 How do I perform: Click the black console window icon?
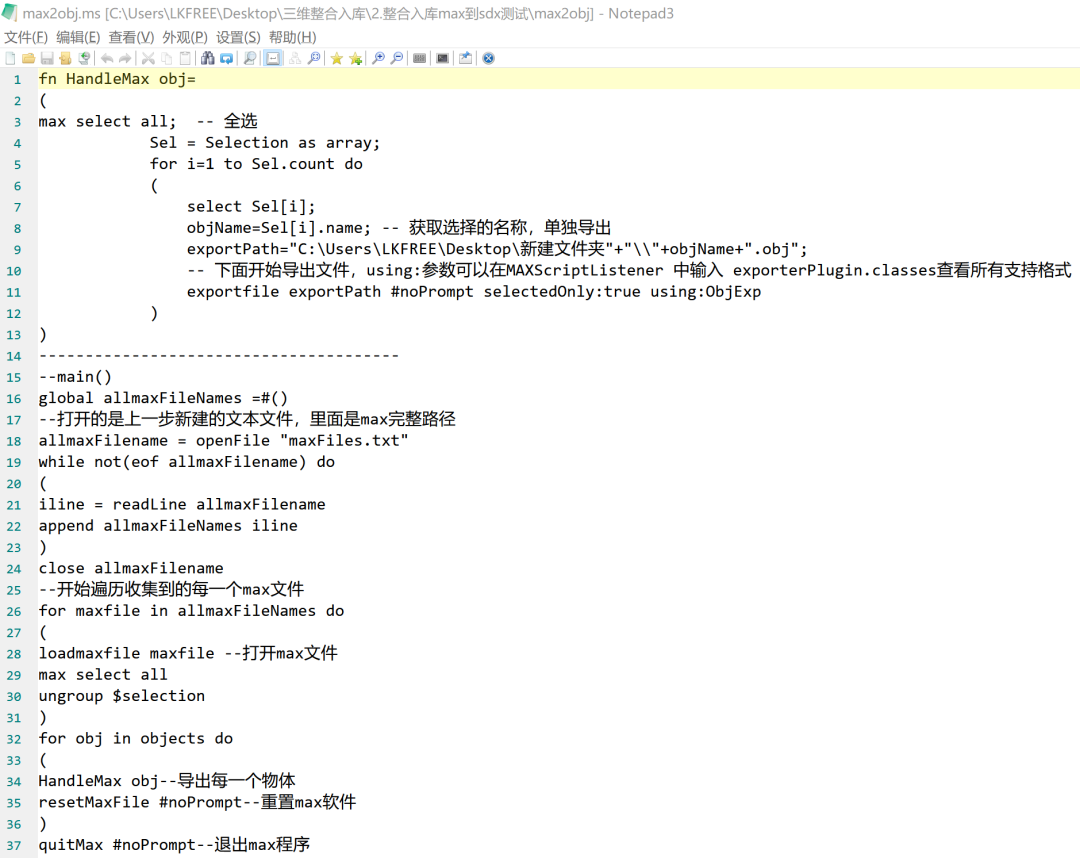(x=443, y=59)
